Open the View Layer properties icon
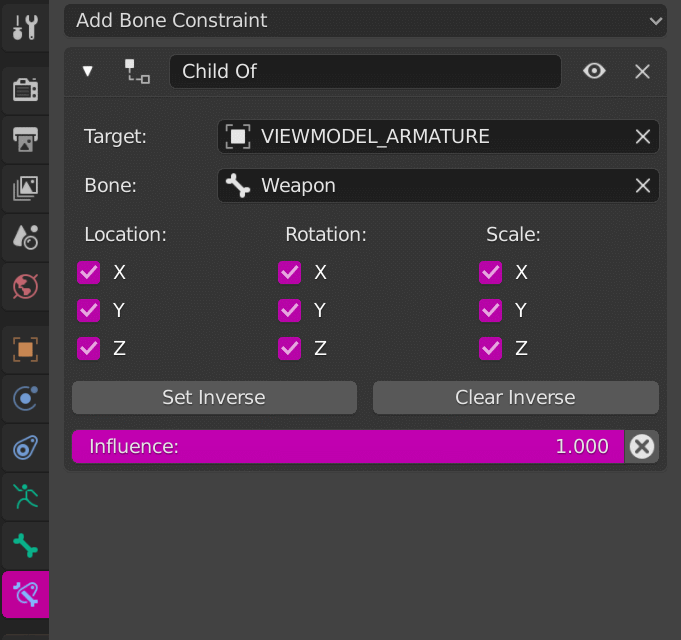This screenshot has width=681, height=640. [x=24, y=187]
